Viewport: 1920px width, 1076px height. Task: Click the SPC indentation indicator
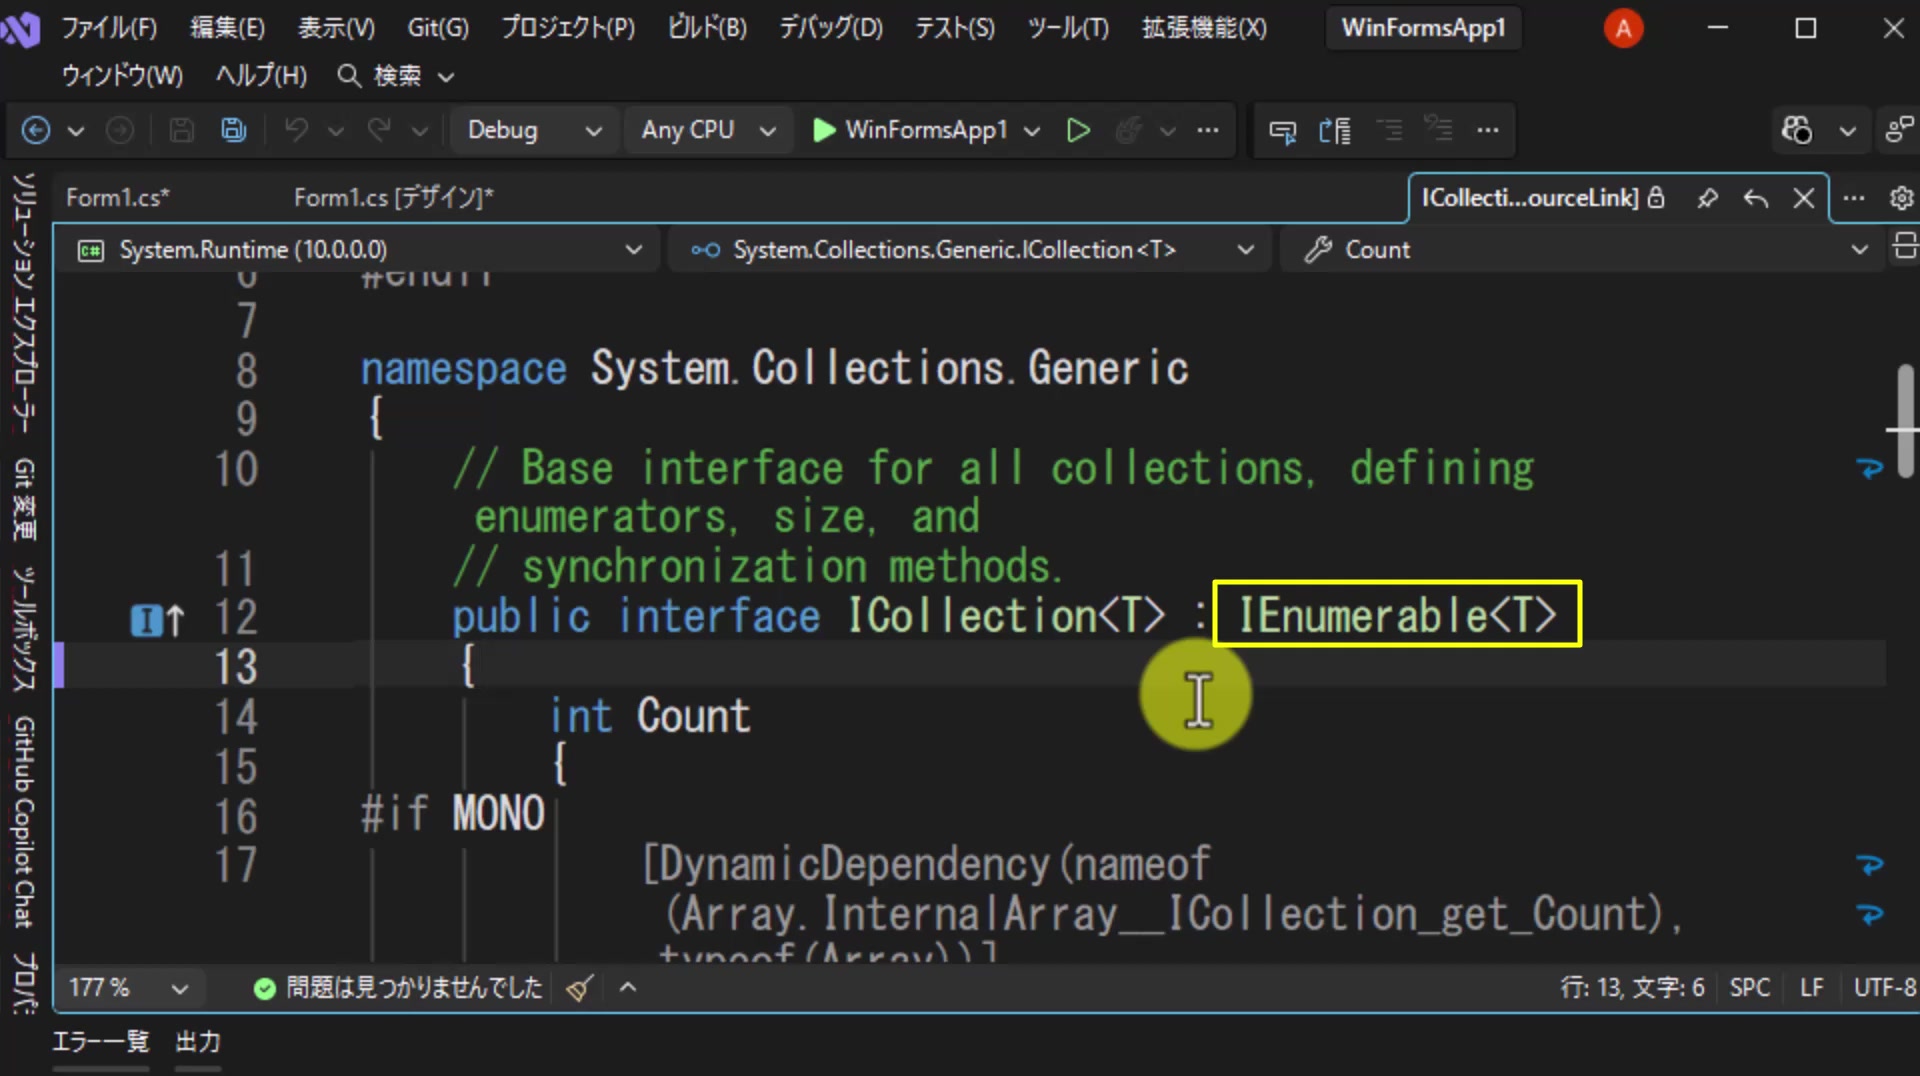tap(1750, 988)
